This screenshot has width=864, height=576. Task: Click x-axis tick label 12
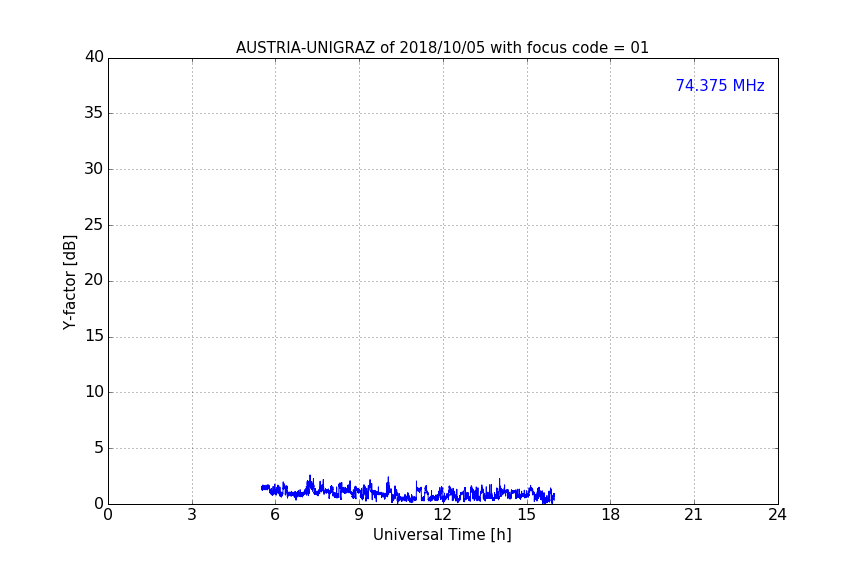pos(442,515)
